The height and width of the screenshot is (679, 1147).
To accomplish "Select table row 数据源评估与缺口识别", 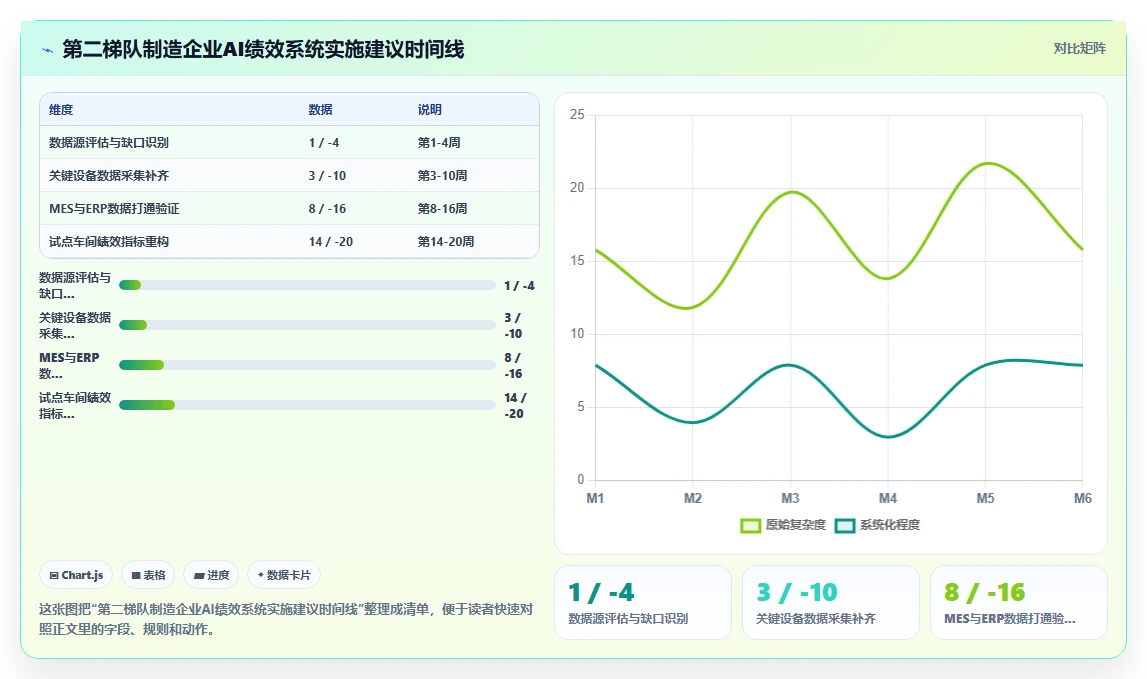I will pyautogui.click(x=290, y=143).
